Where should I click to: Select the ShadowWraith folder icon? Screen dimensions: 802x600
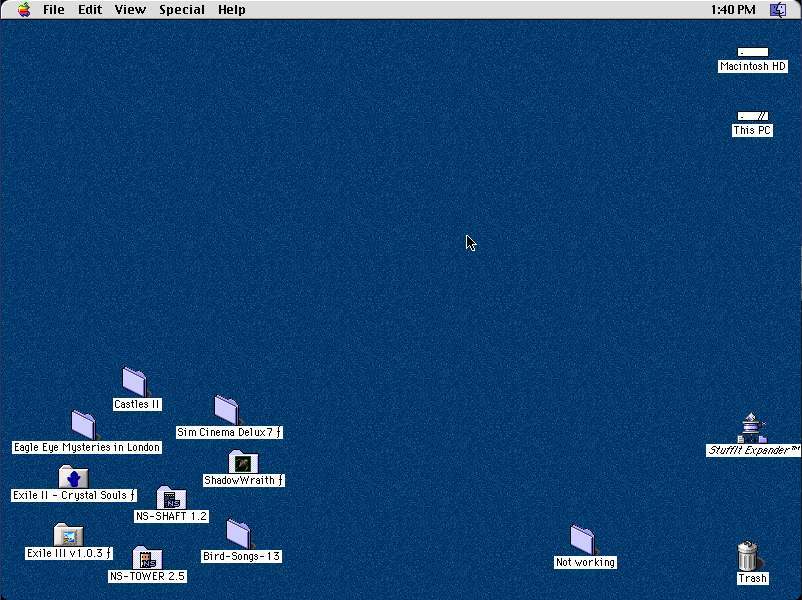click(x=242, y=462)
